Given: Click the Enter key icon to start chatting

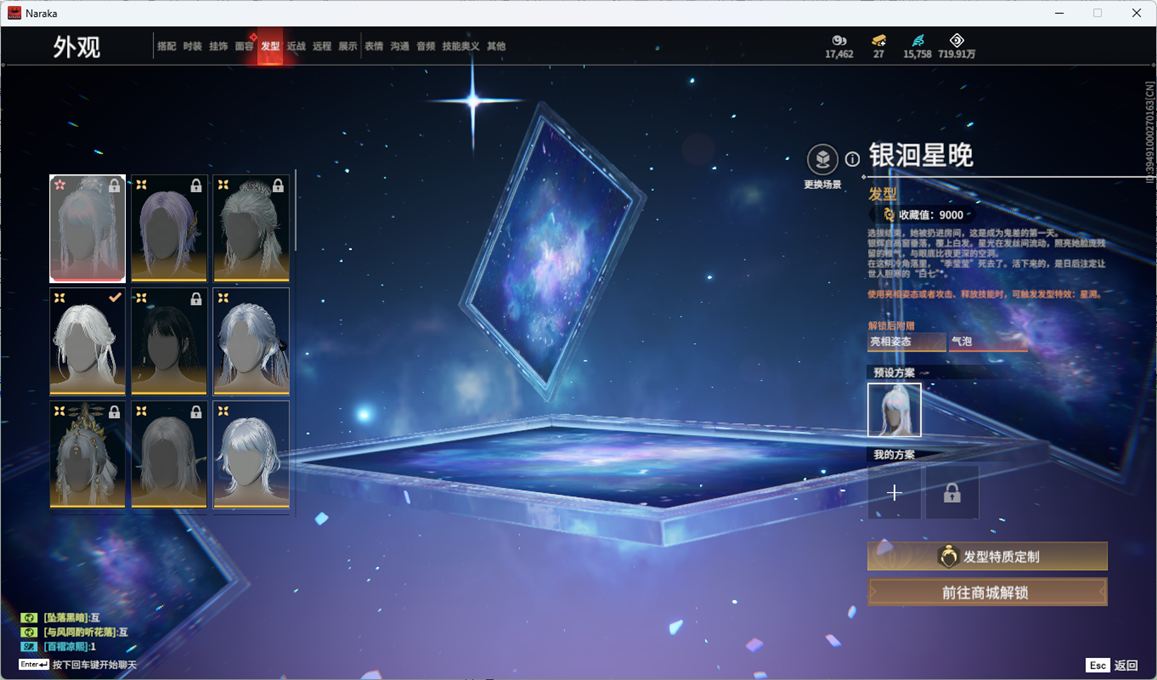Looking at the screenshot, I should (34, 665).
